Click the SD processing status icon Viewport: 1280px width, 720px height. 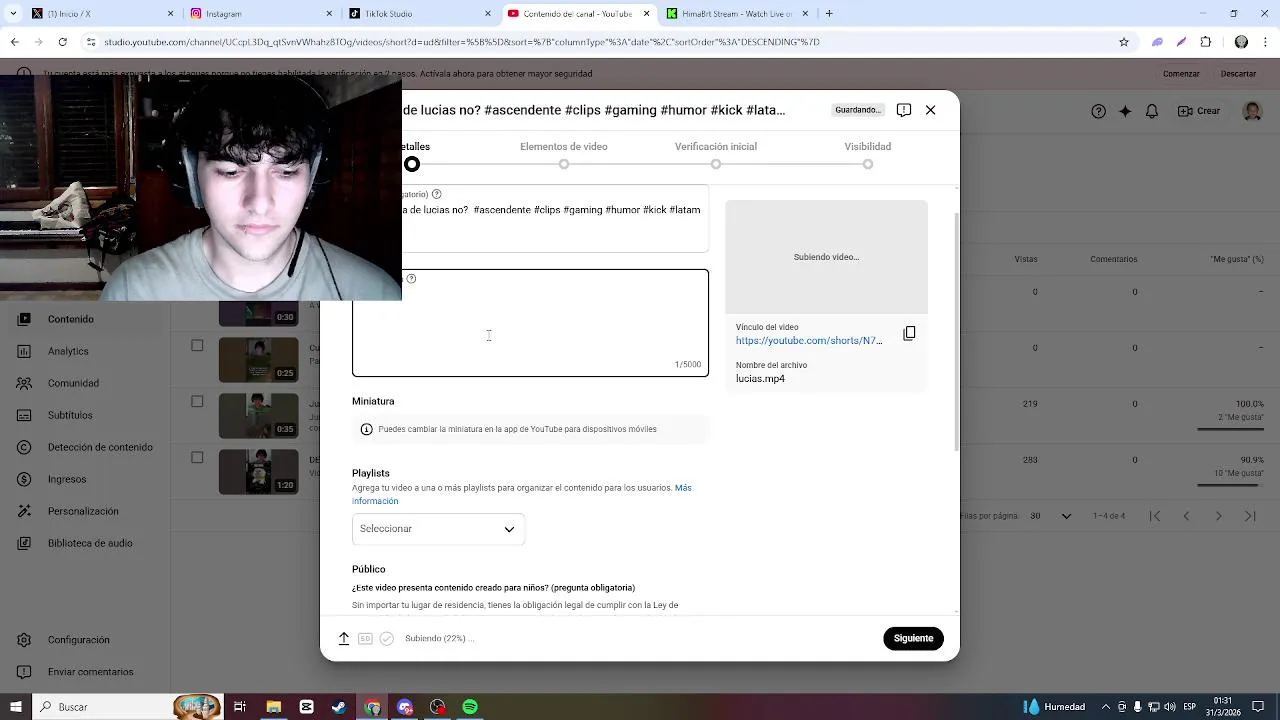click(x=365, y=638)
